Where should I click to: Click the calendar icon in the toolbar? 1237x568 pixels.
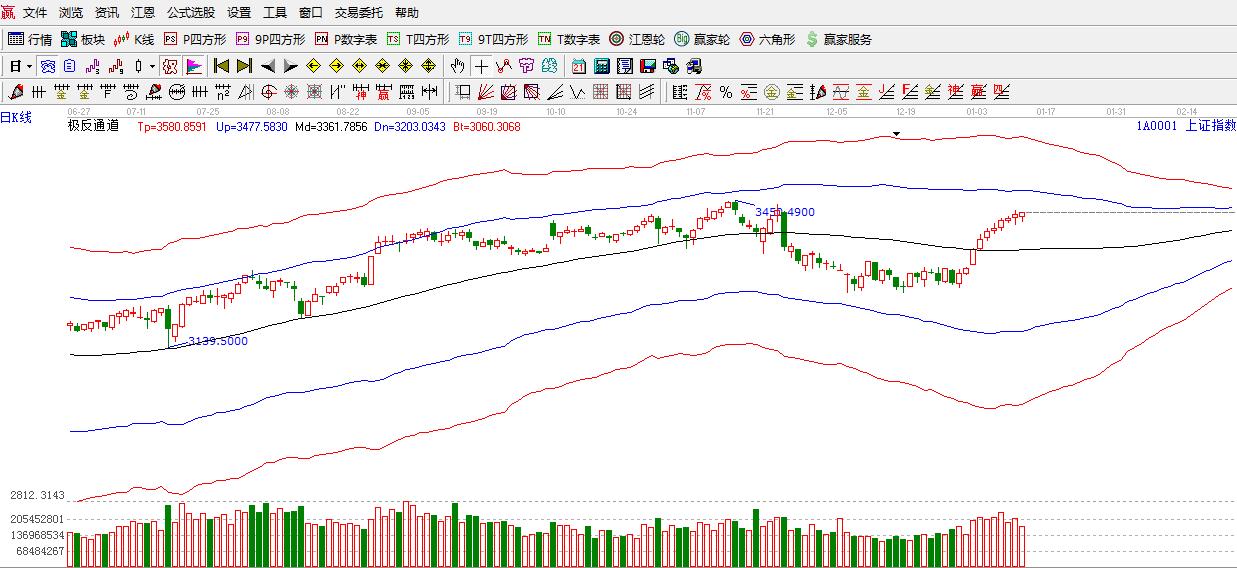579,67
